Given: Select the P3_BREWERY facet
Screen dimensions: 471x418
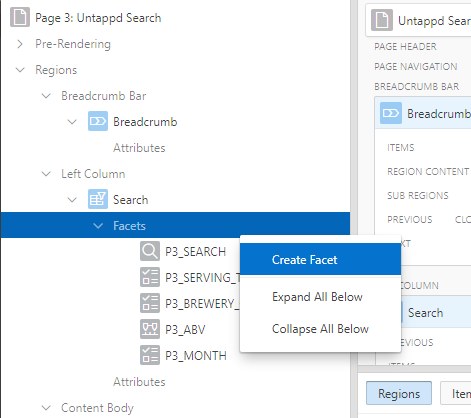Looking at the screenshot, I should pos(203,304).
